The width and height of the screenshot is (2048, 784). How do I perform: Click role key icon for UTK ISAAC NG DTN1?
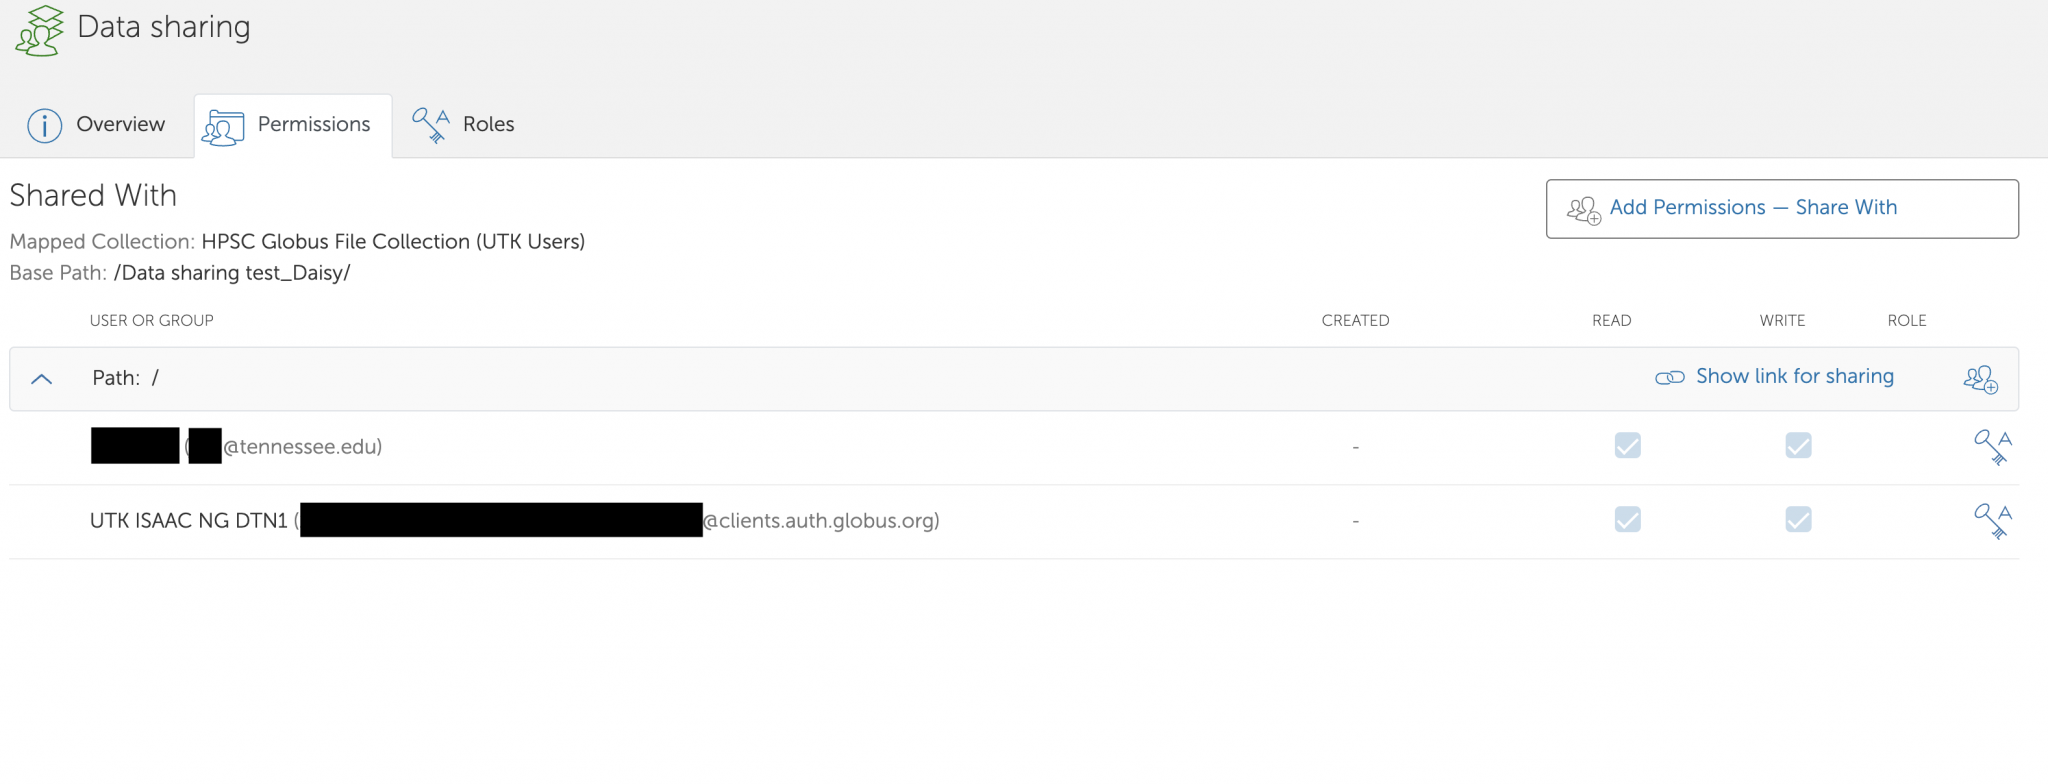[1992, 521]
